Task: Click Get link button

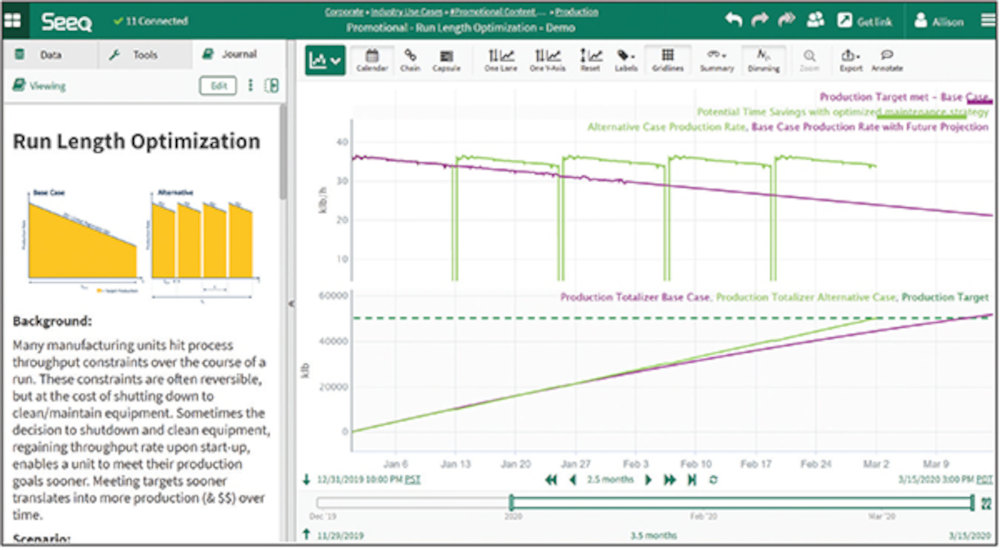Action: click(865, 21)
